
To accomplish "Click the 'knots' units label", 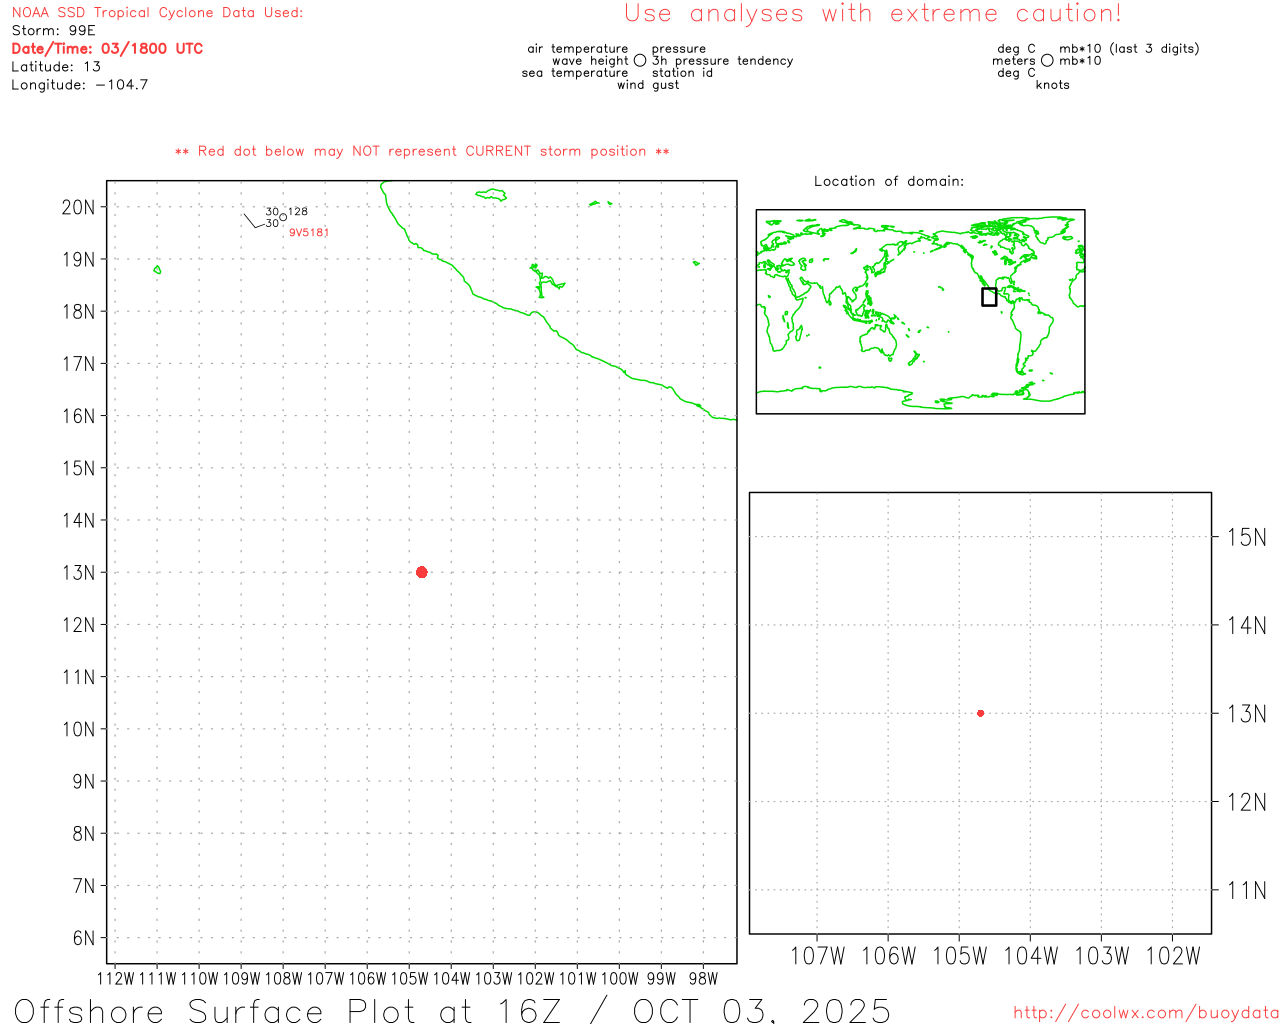I will click(1053, 85).
